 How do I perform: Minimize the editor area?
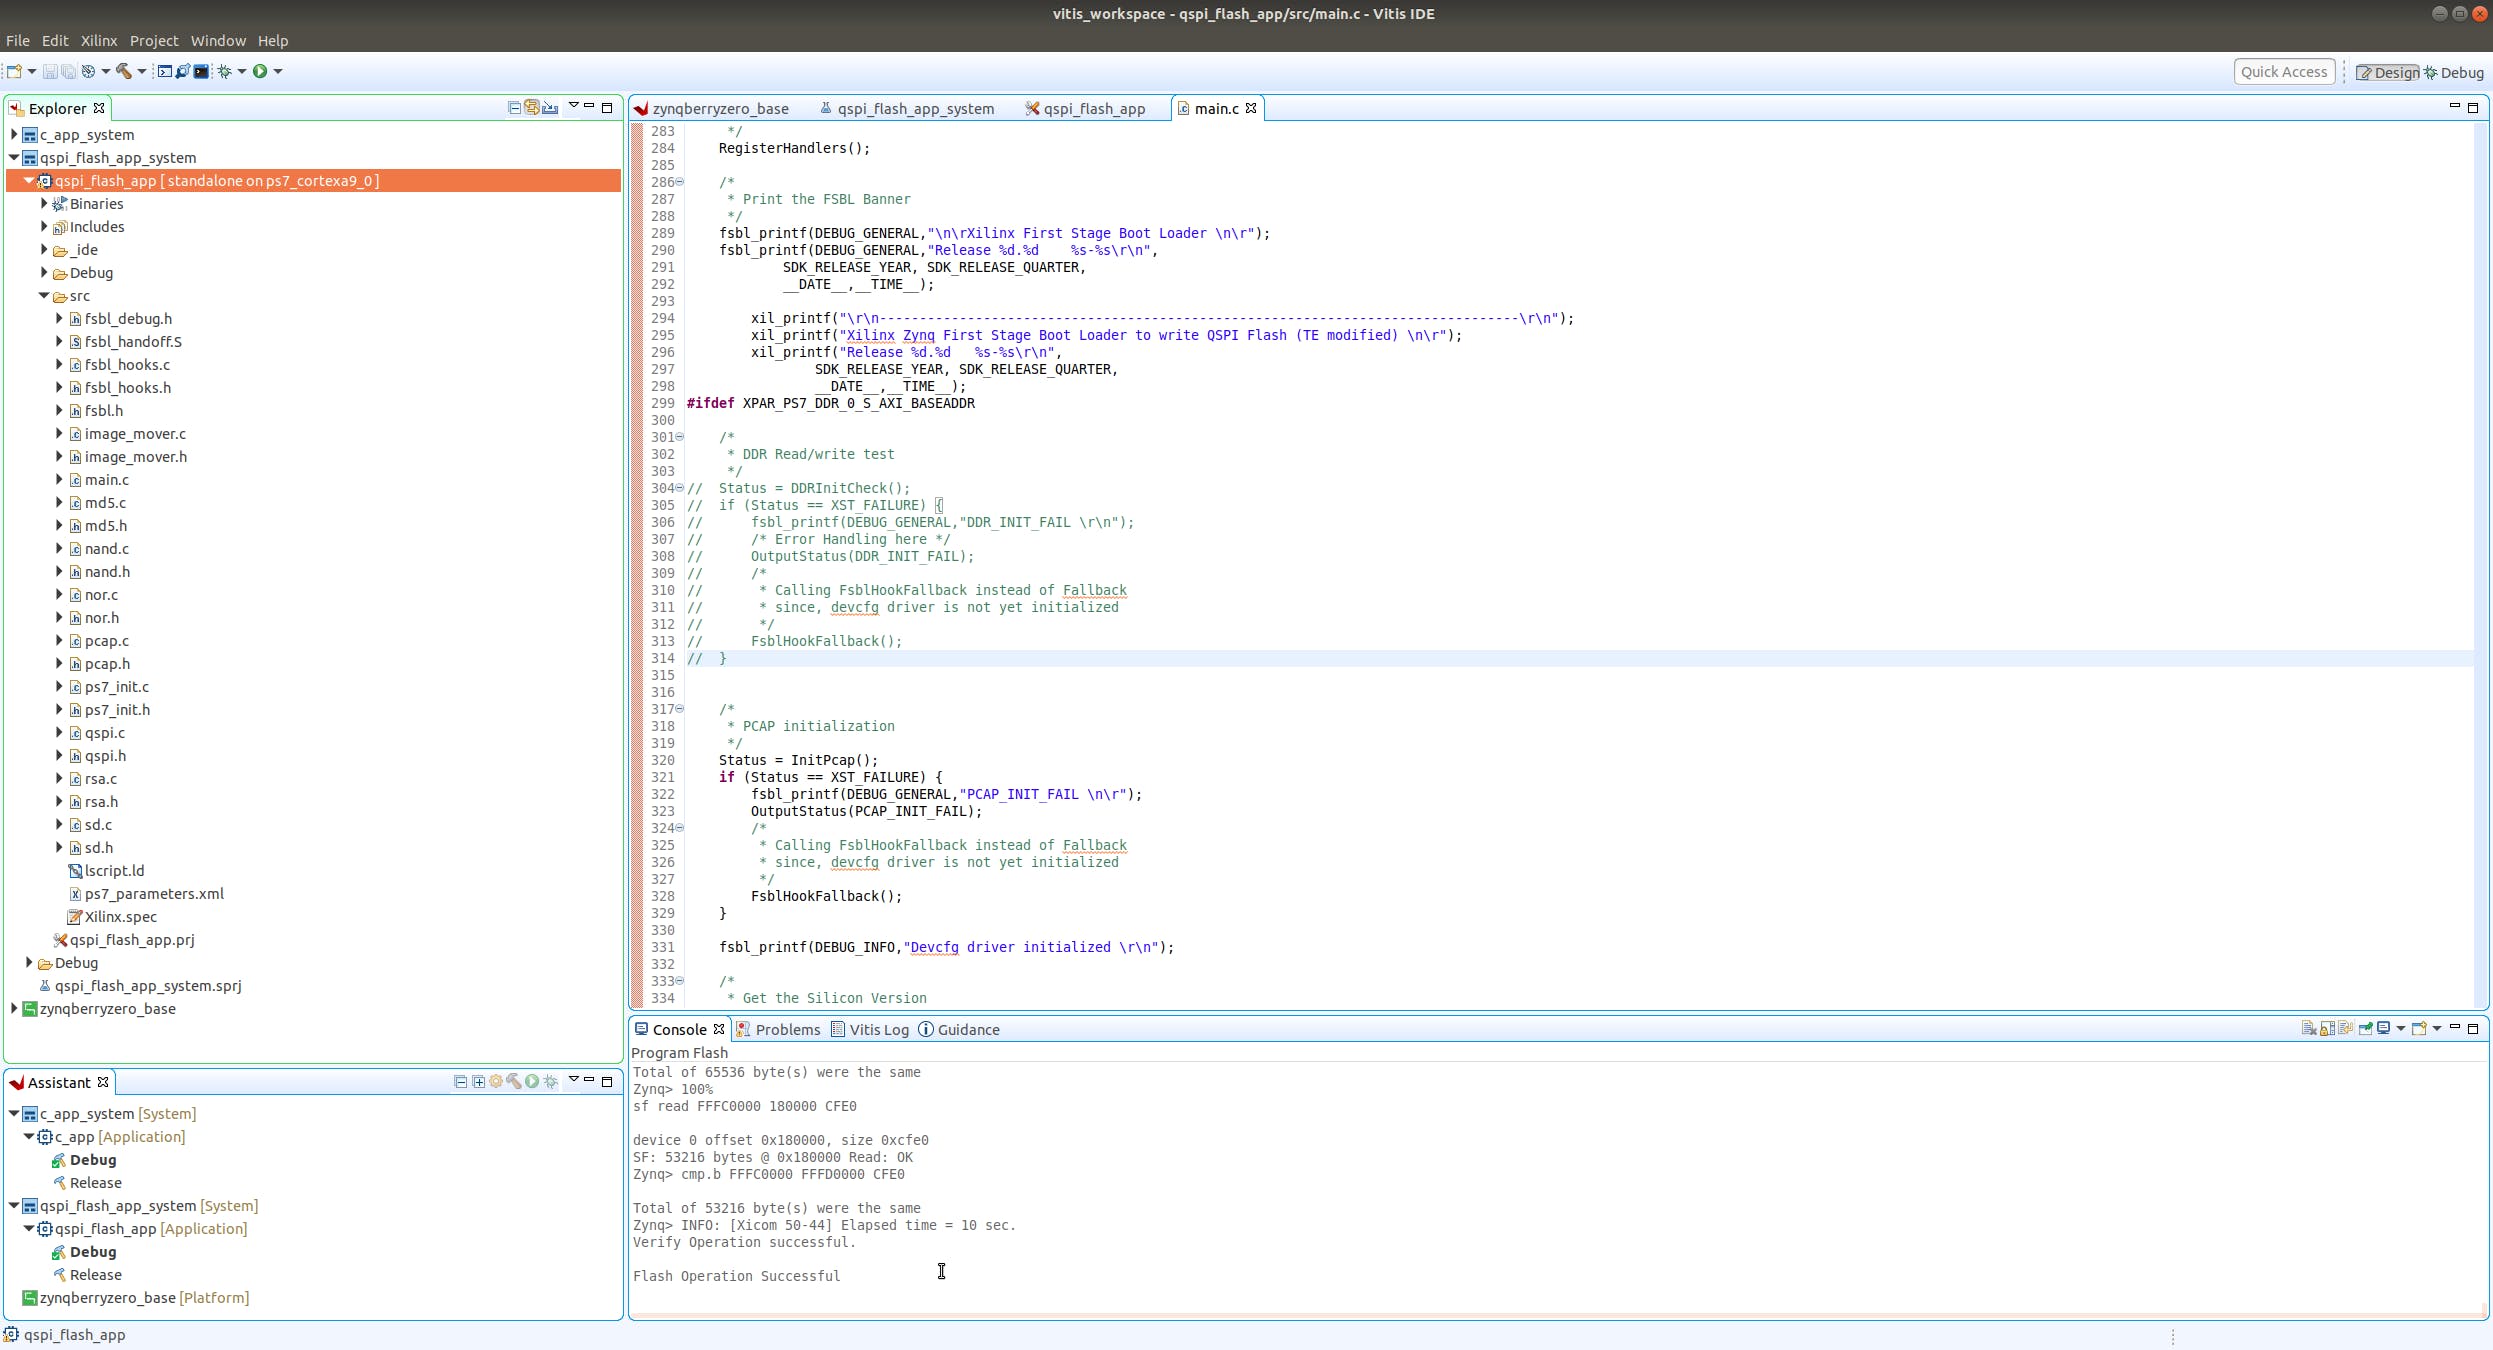point(2454,106)
